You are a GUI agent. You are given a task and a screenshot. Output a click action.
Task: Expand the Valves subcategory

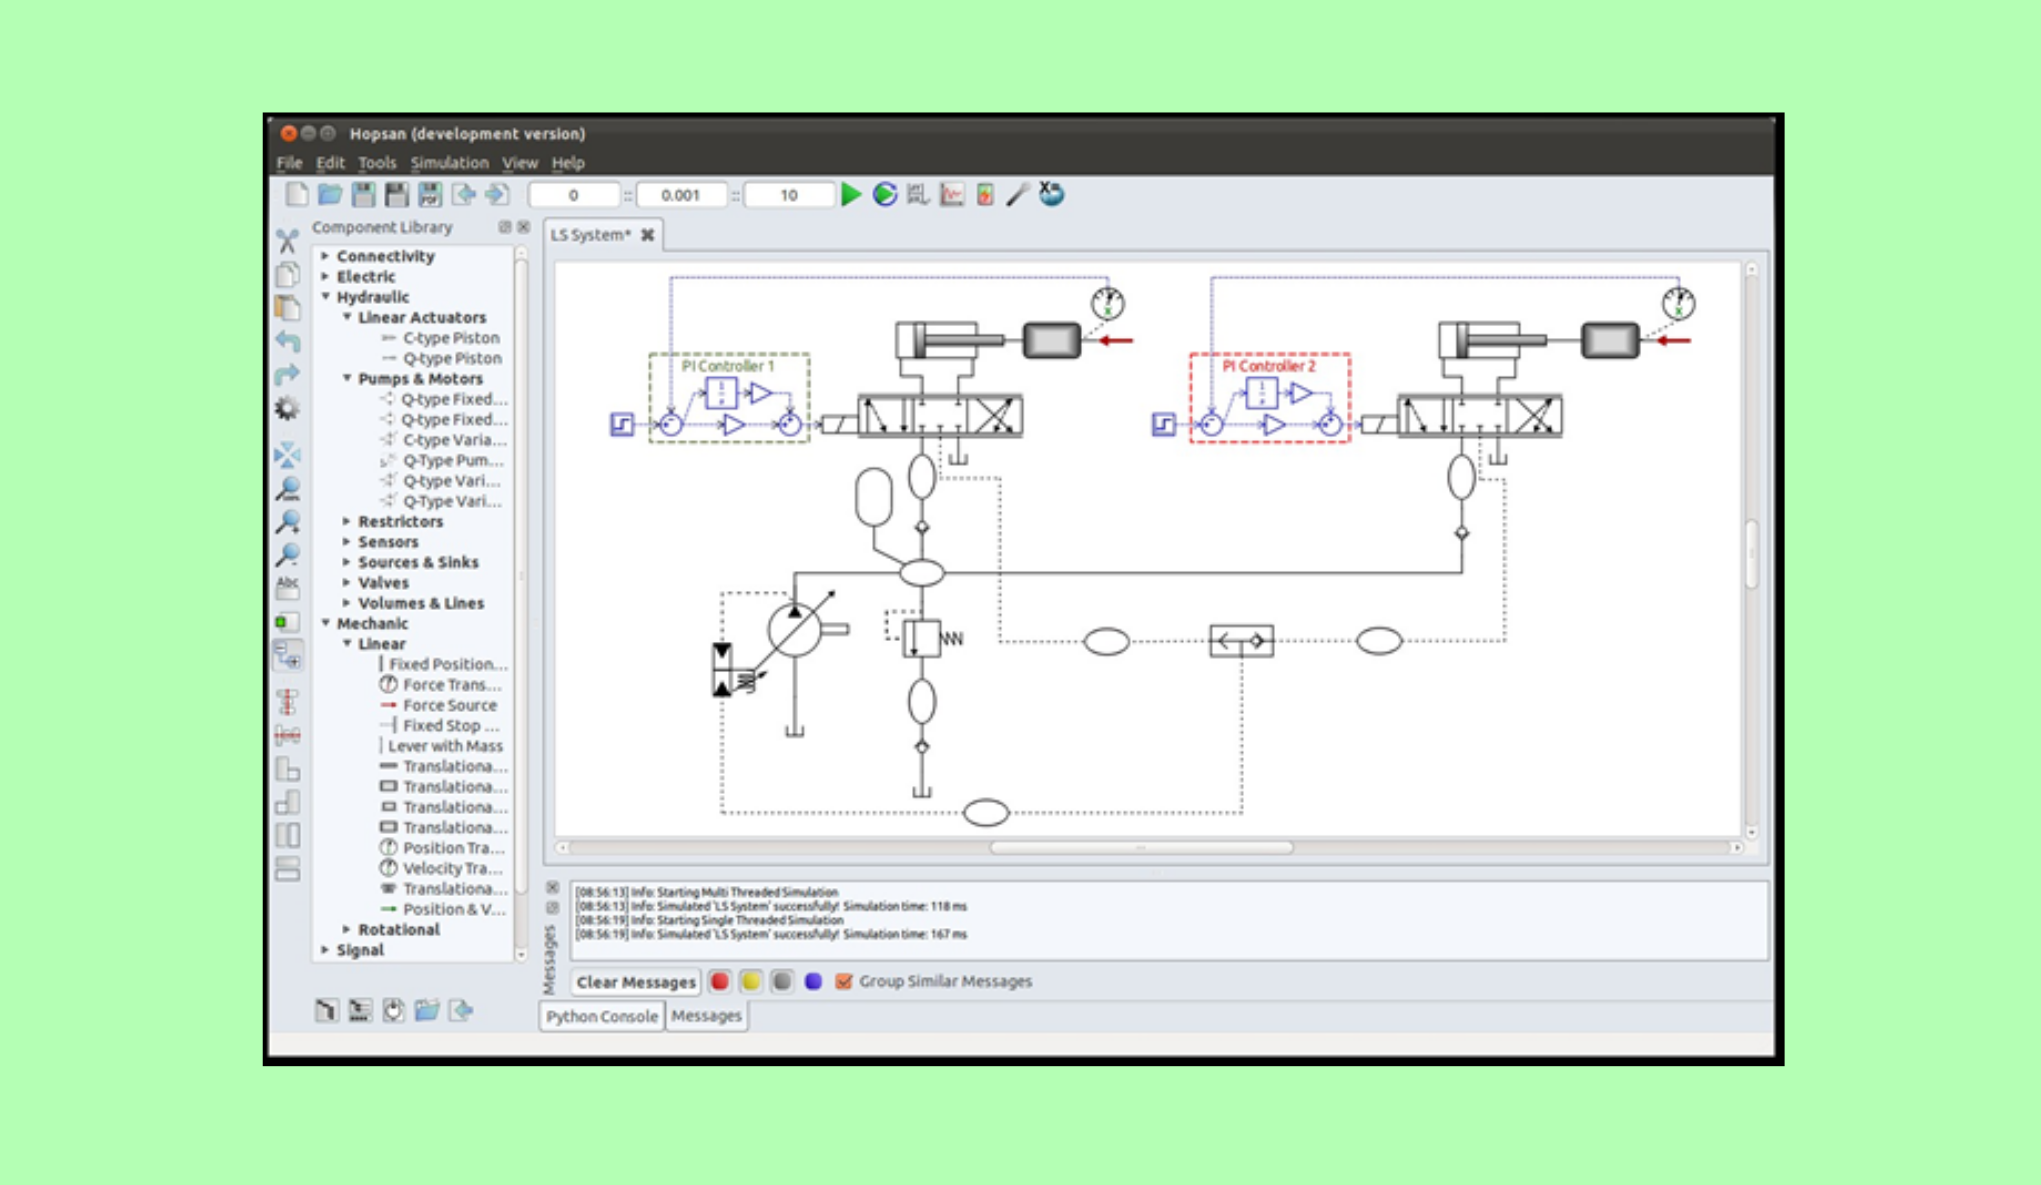click(347, 582)
